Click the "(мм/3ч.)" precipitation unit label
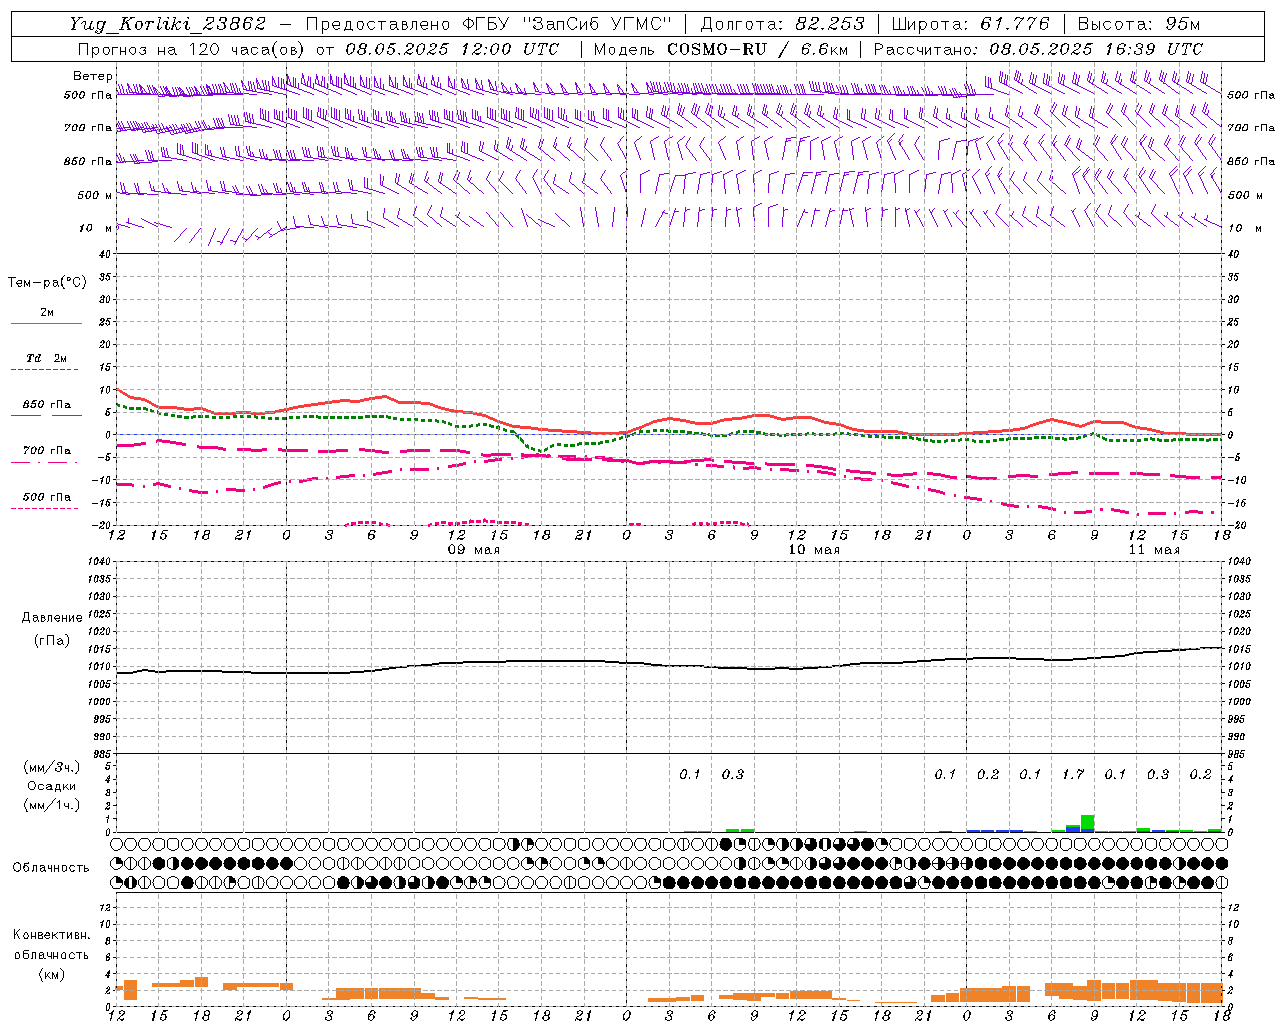Image resolution: width=1280 pixels, height=1024 pixels. pos(52,767)
